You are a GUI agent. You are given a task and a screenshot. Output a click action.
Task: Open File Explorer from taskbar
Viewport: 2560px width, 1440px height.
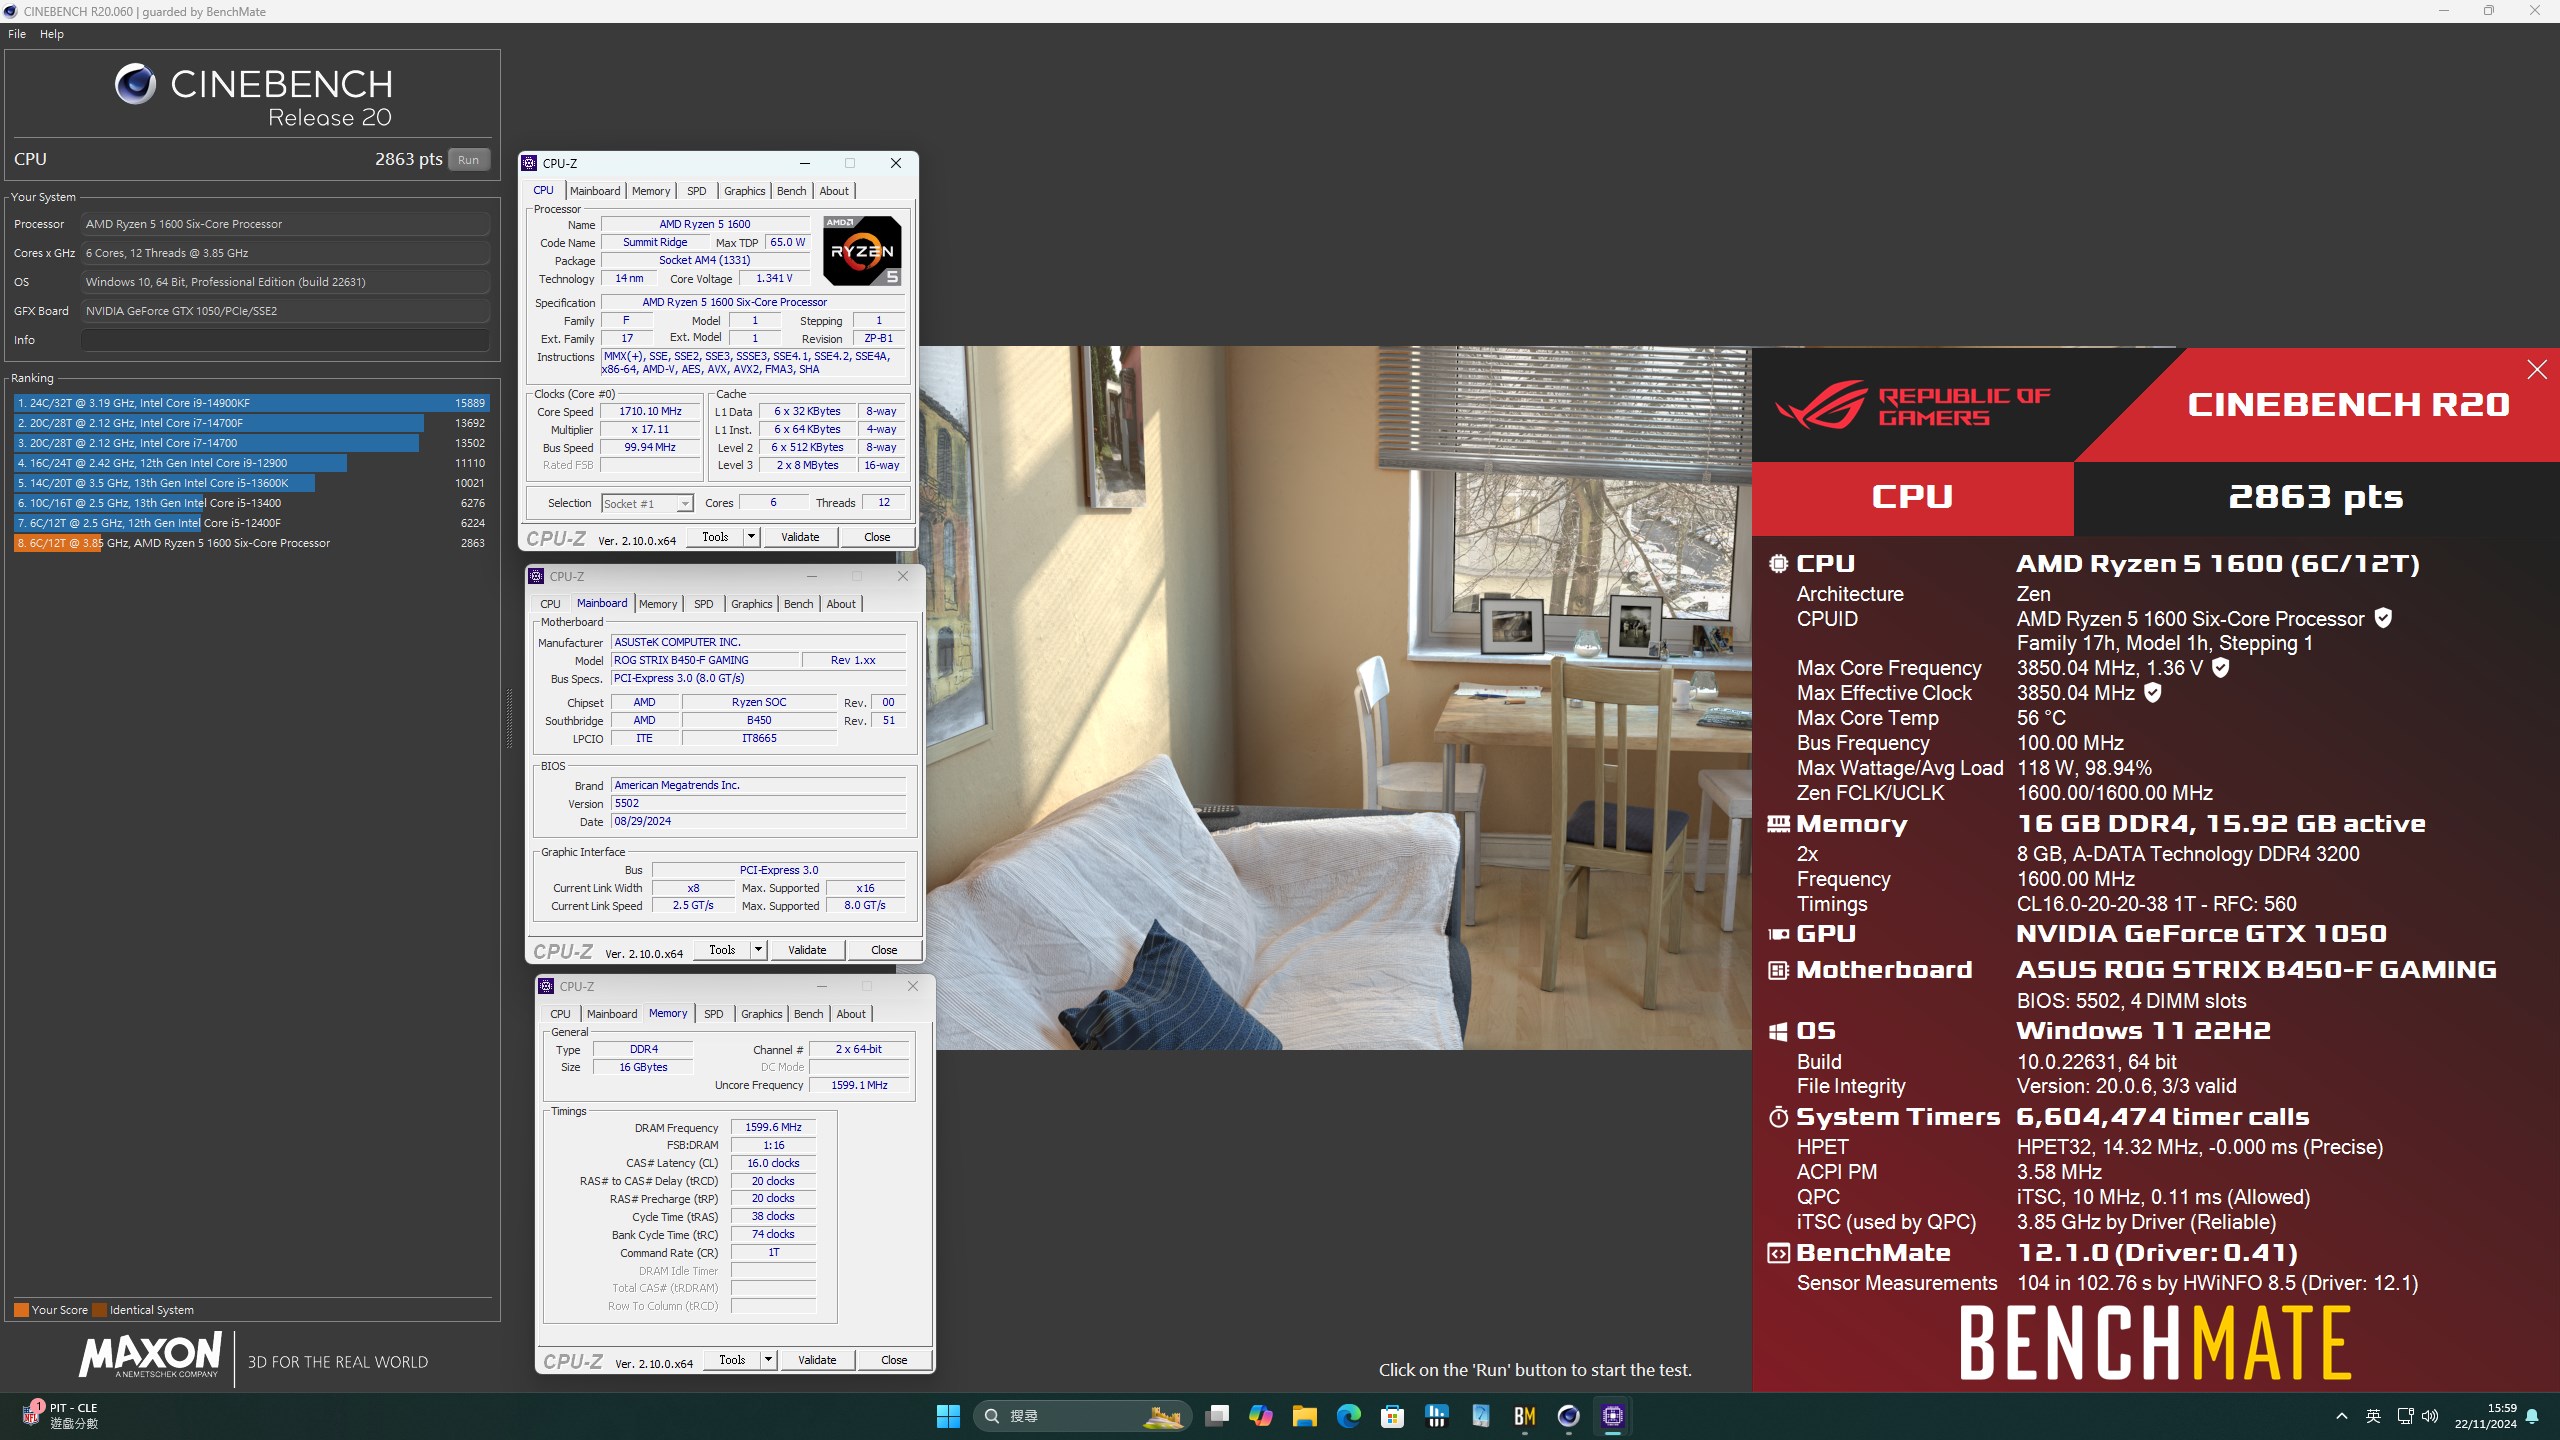tap(1304, 1416)
